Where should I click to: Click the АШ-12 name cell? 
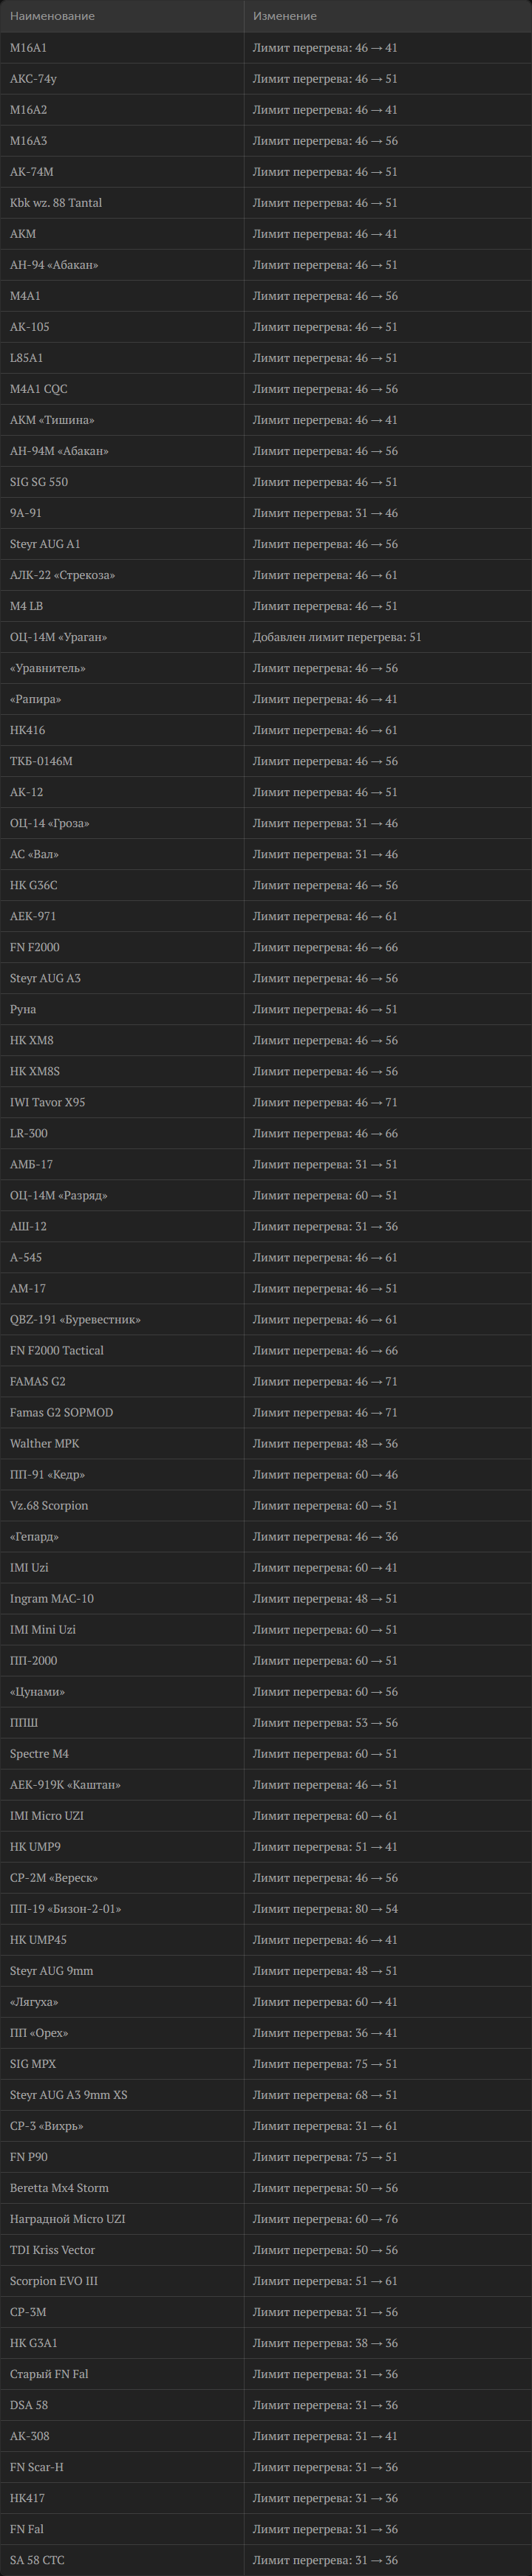pos(28,1226)
